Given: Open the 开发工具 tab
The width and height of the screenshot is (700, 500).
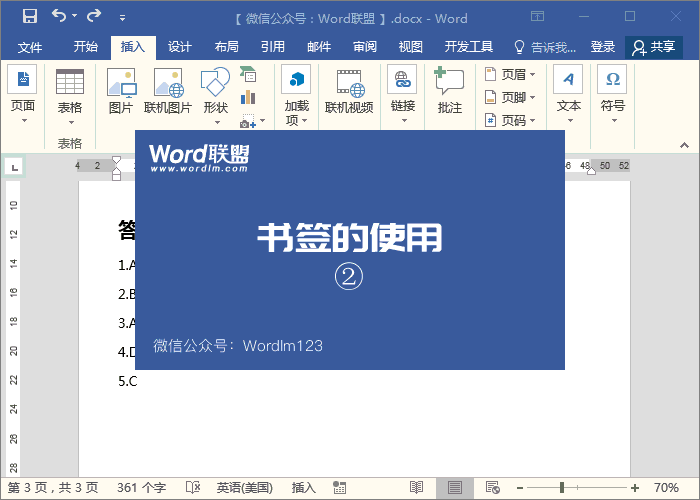Looking at the screenshot, I should click(469, 47).
